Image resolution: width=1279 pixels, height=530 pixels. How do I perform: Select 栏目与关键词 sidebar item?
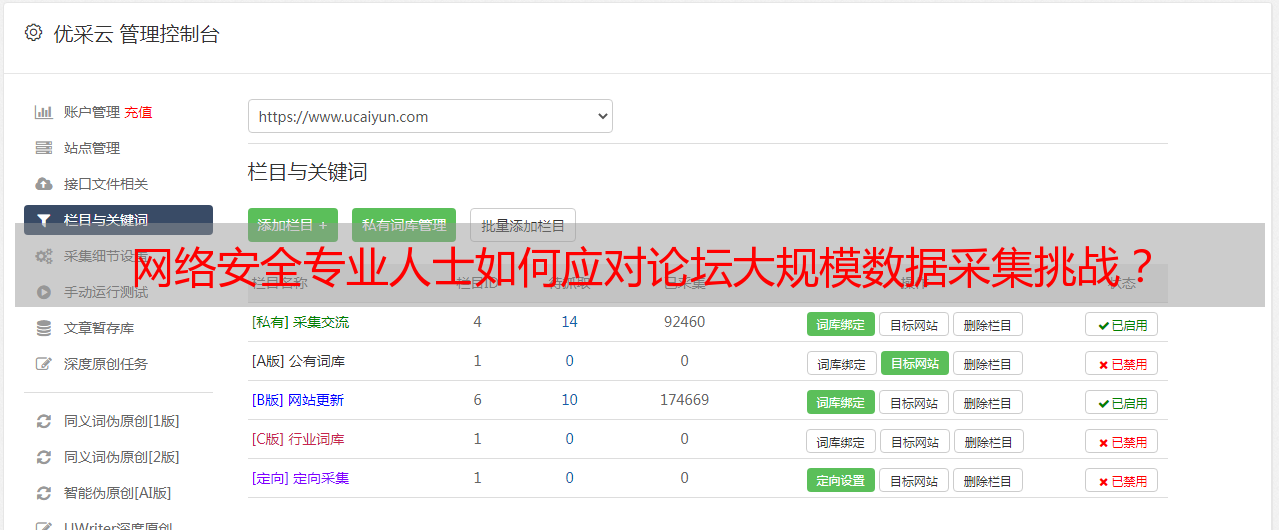click(118, 220)
